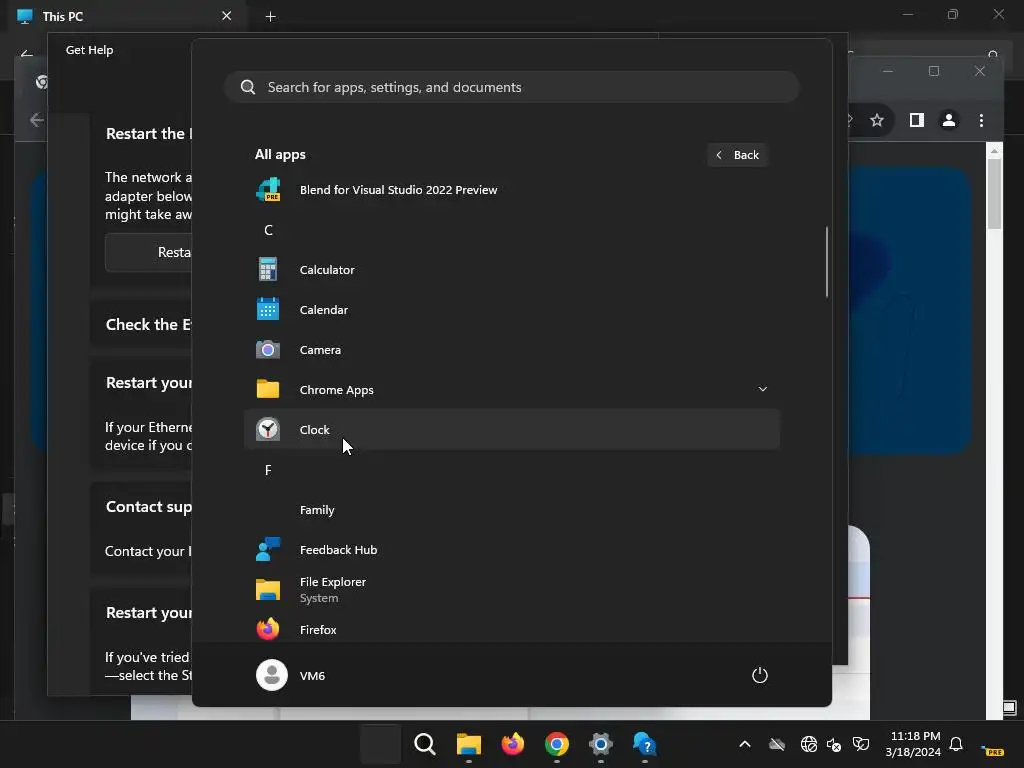The height and width of the screenshot is (768, 1024).
Task: Click Restart button in Get Help window
Action: 149,253
